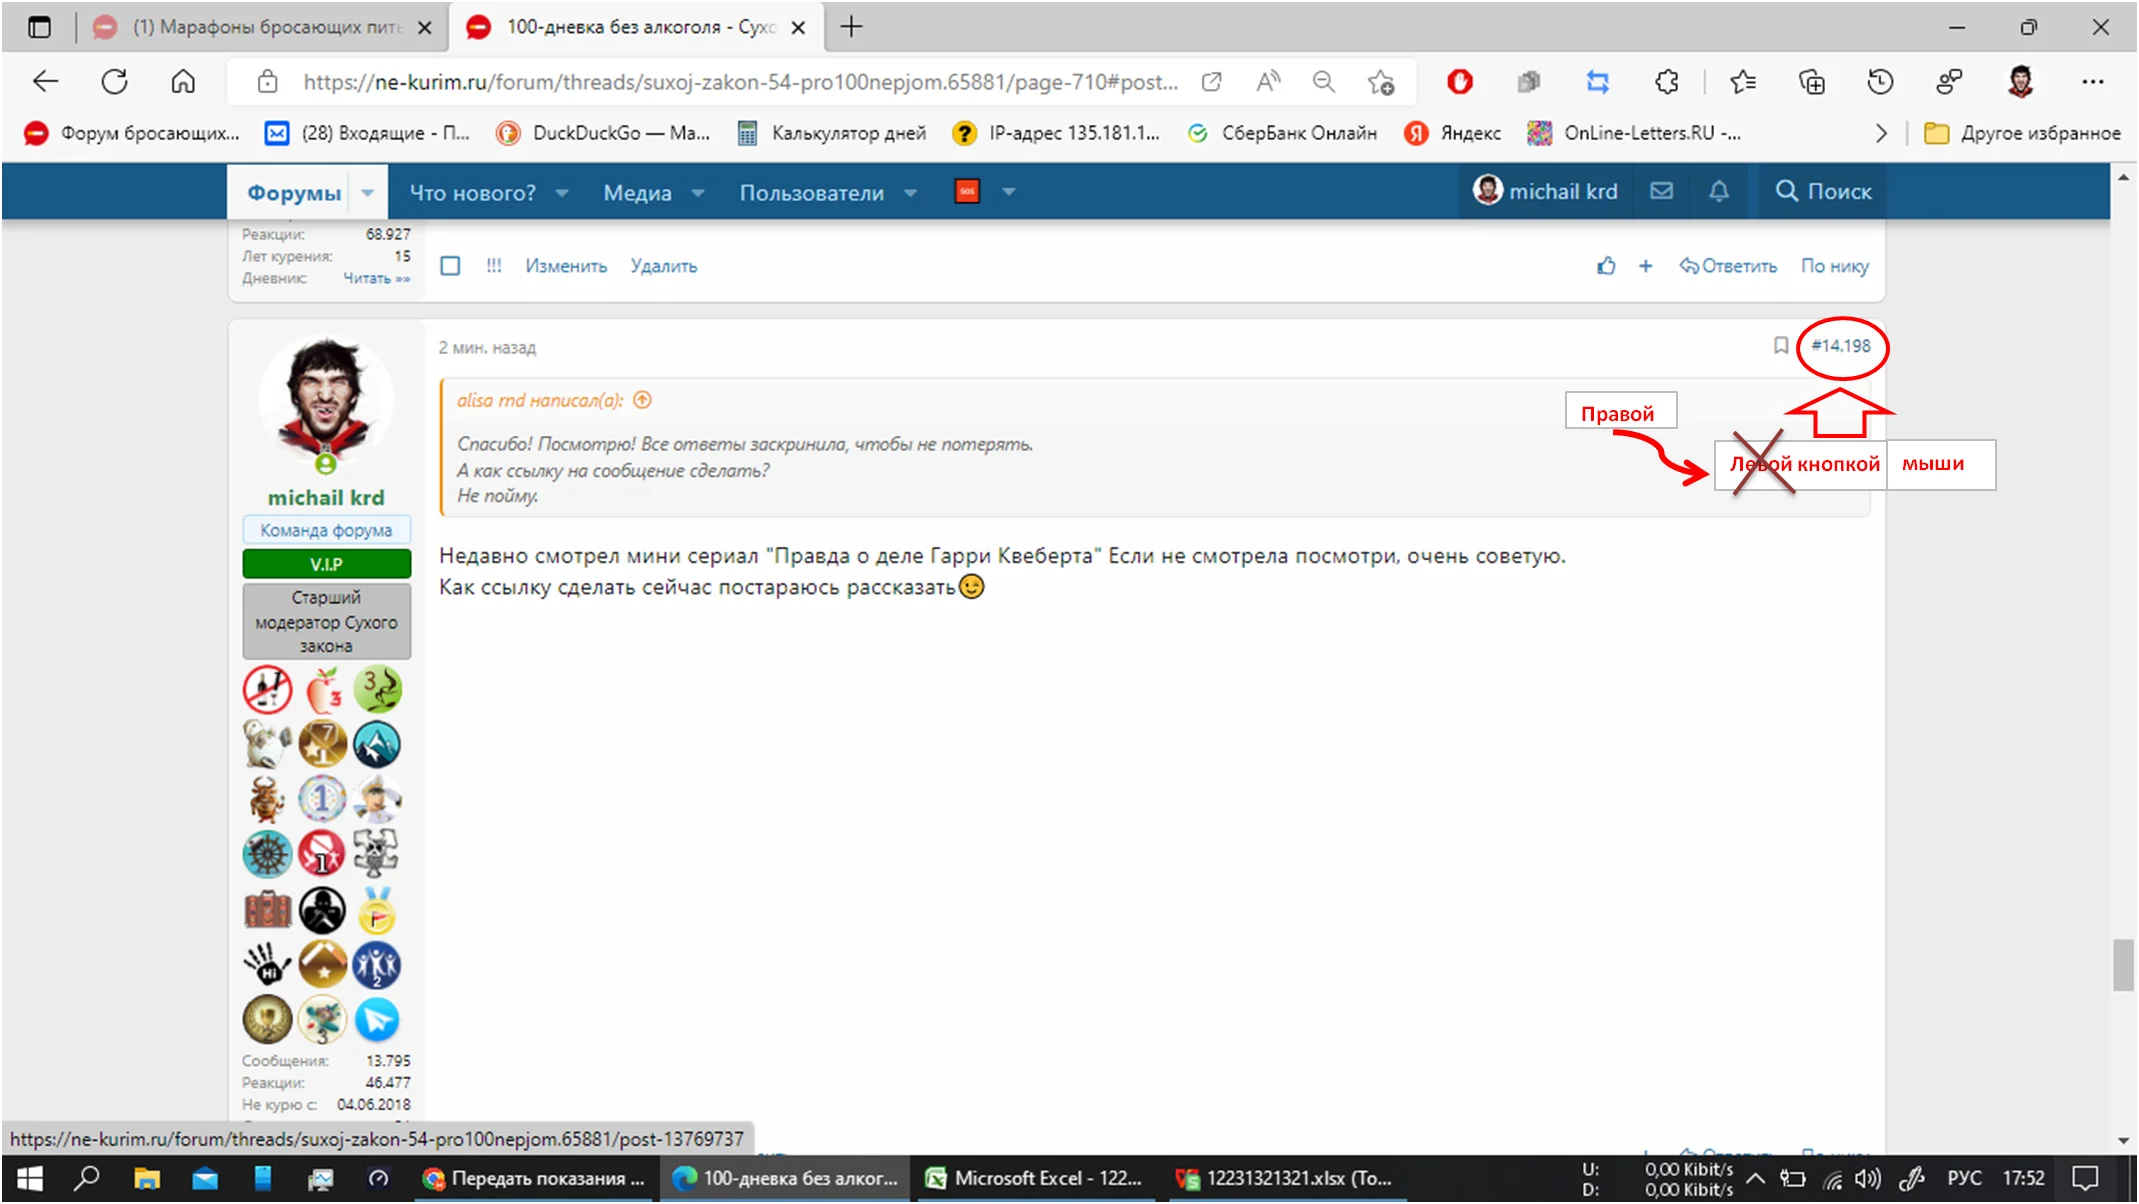This screenshot has width=2139, height=1204.
Task: Bookmark the post with the ribbon icon
Action: (1780, 347)
